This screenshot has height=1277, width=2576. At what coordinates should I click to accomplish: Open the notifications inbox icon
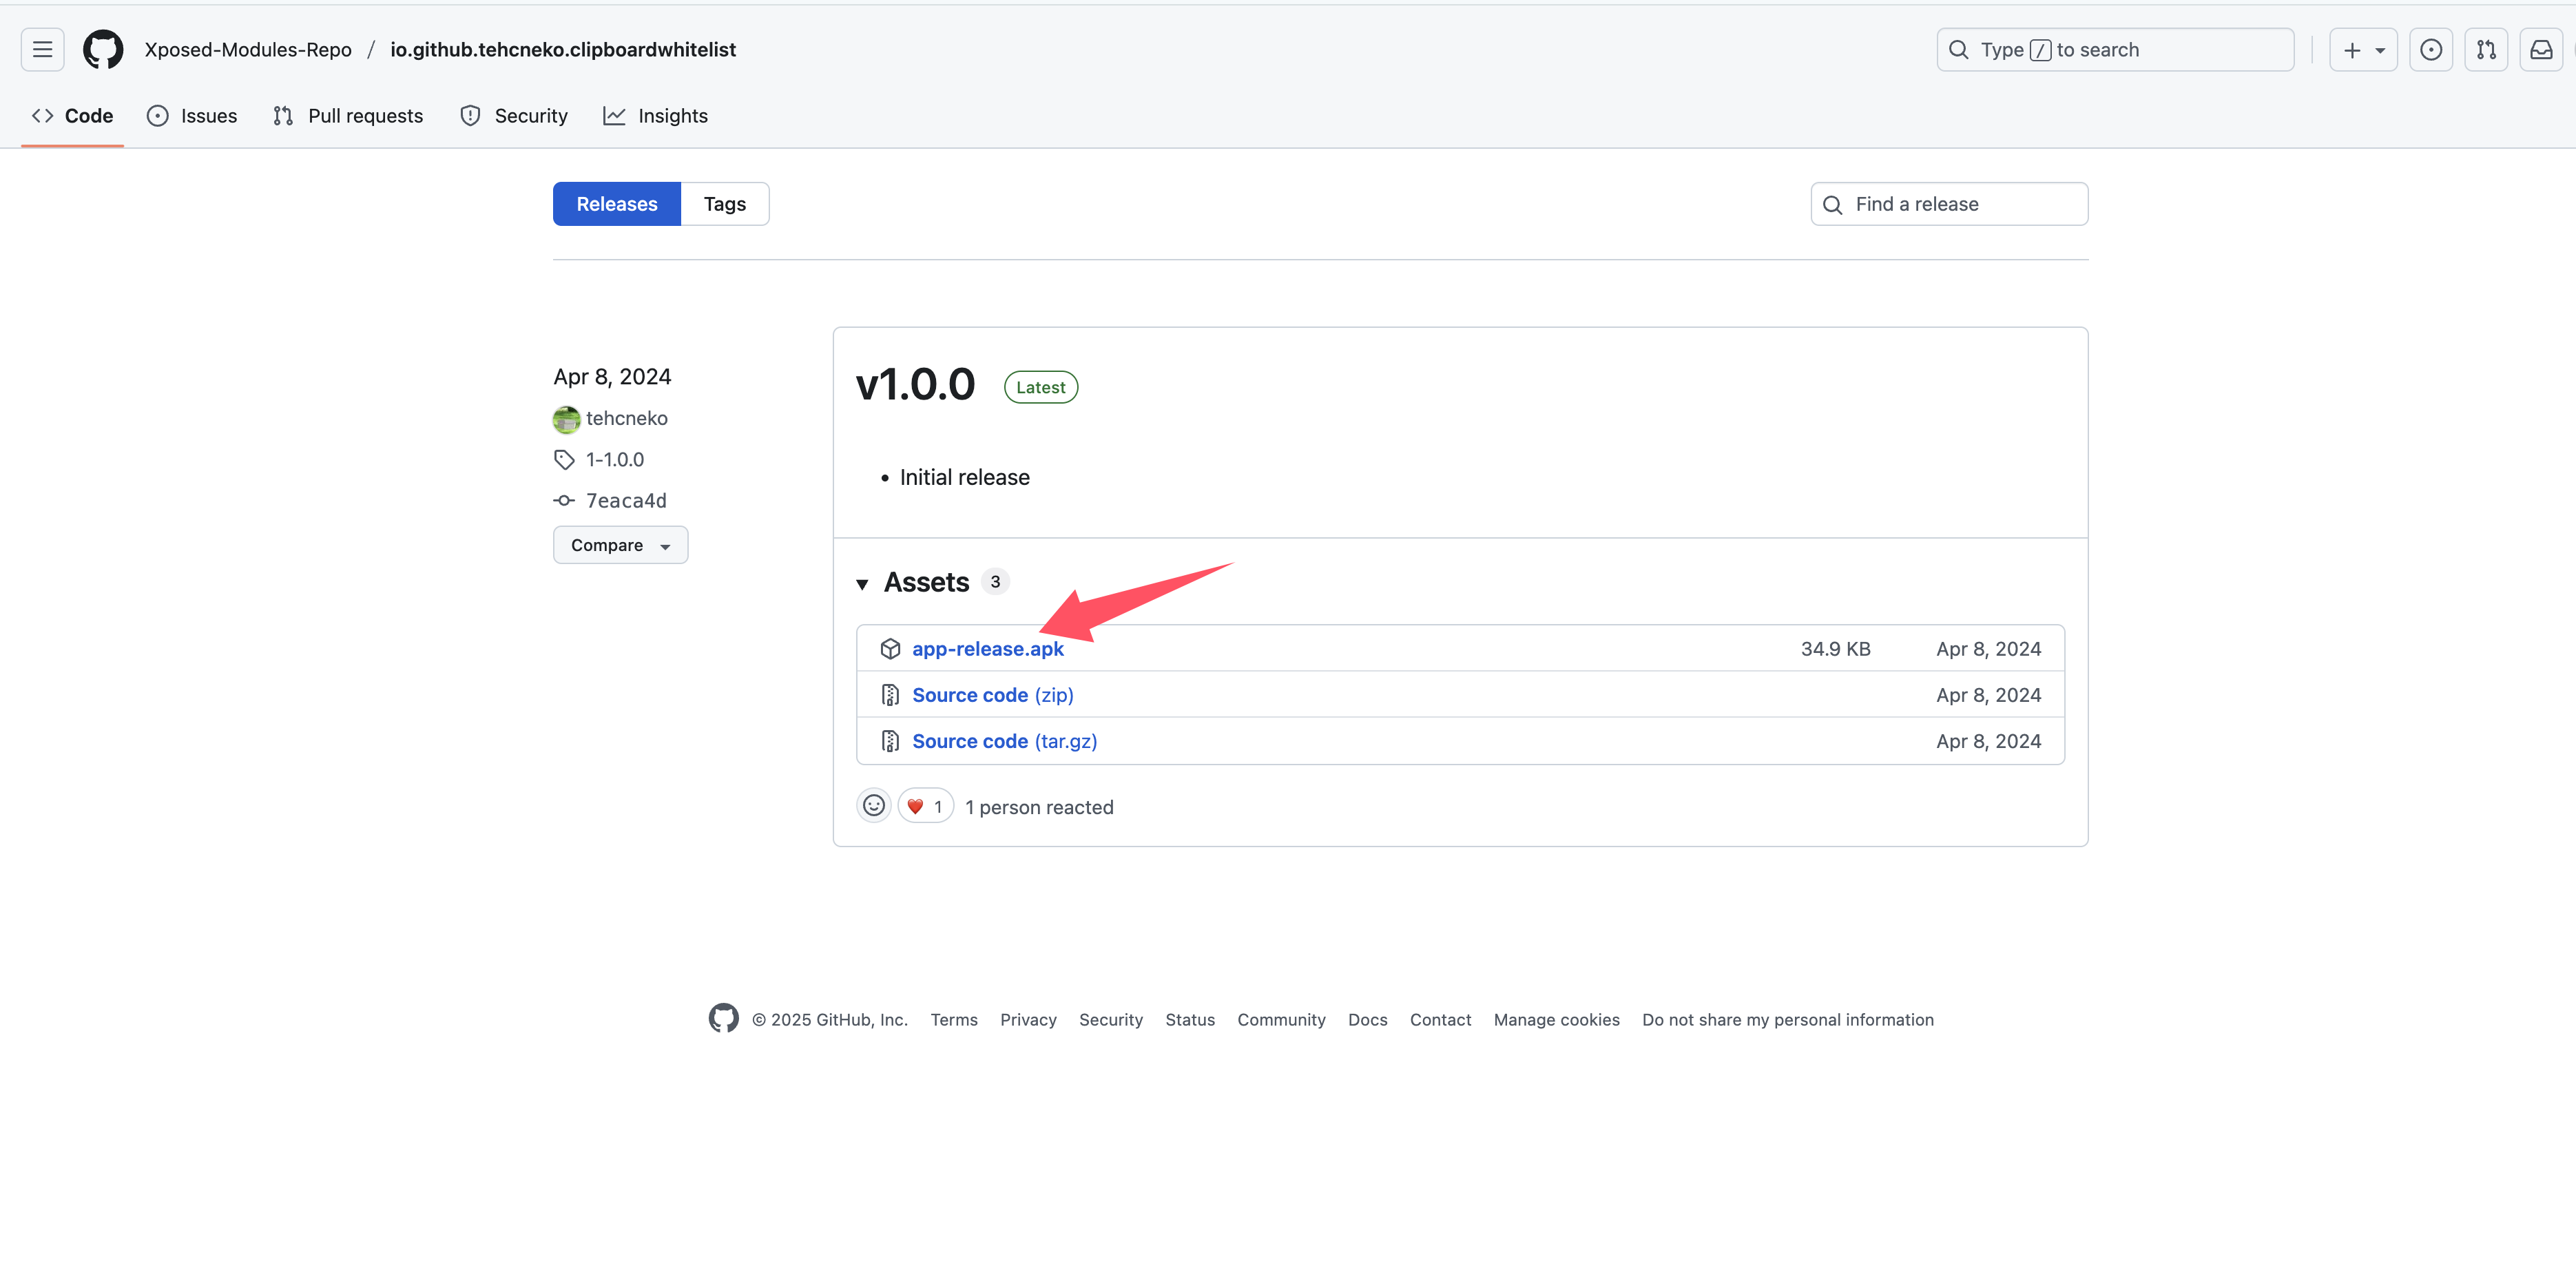coord(2541,49)
